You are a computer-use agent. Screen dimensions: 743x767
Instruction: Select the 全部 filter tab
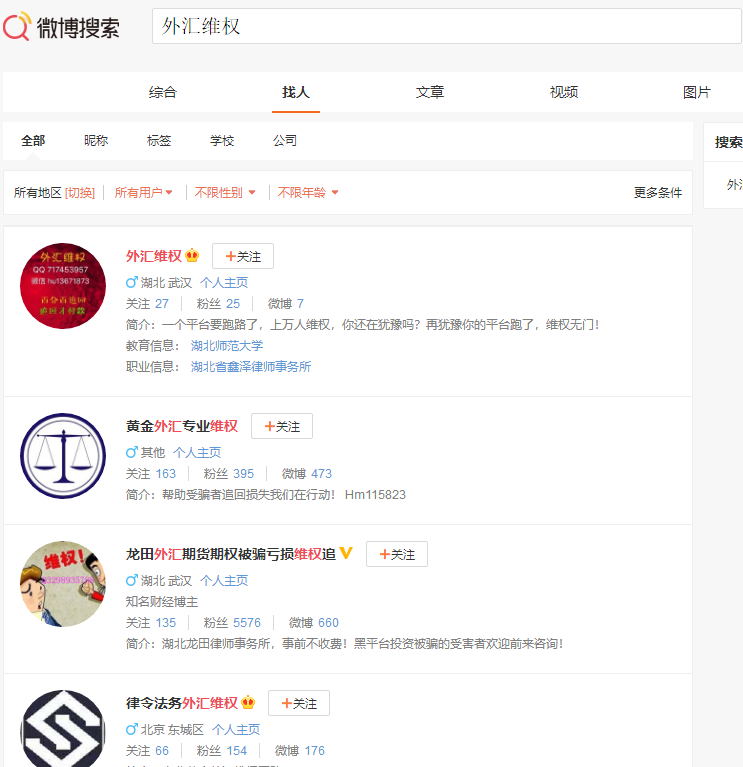[x=33, y=141]
